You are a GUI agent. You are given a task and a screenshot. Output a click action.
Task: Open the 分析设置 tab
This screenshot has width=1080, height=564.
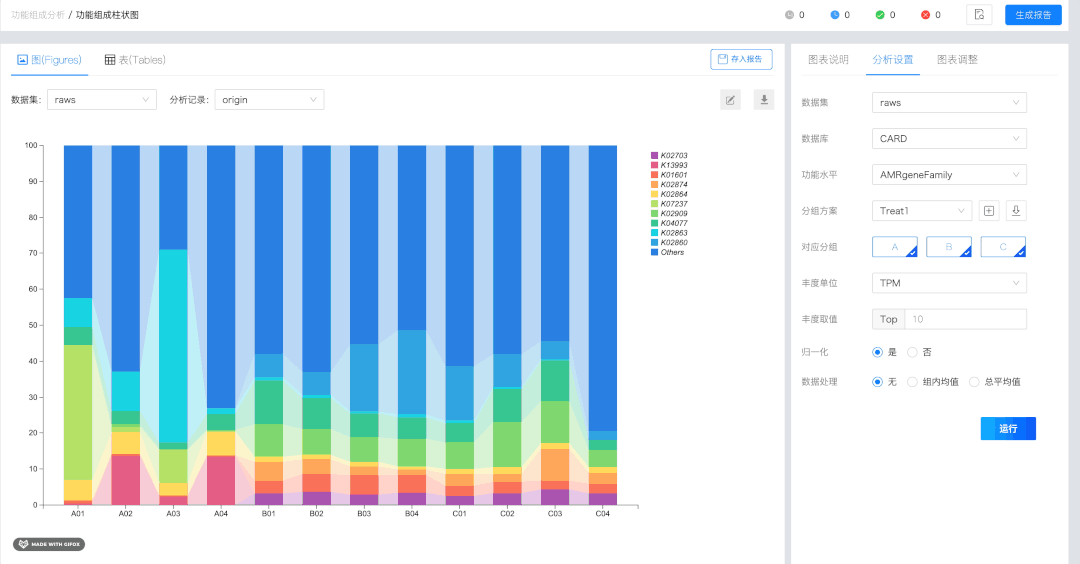click(893, 60)
